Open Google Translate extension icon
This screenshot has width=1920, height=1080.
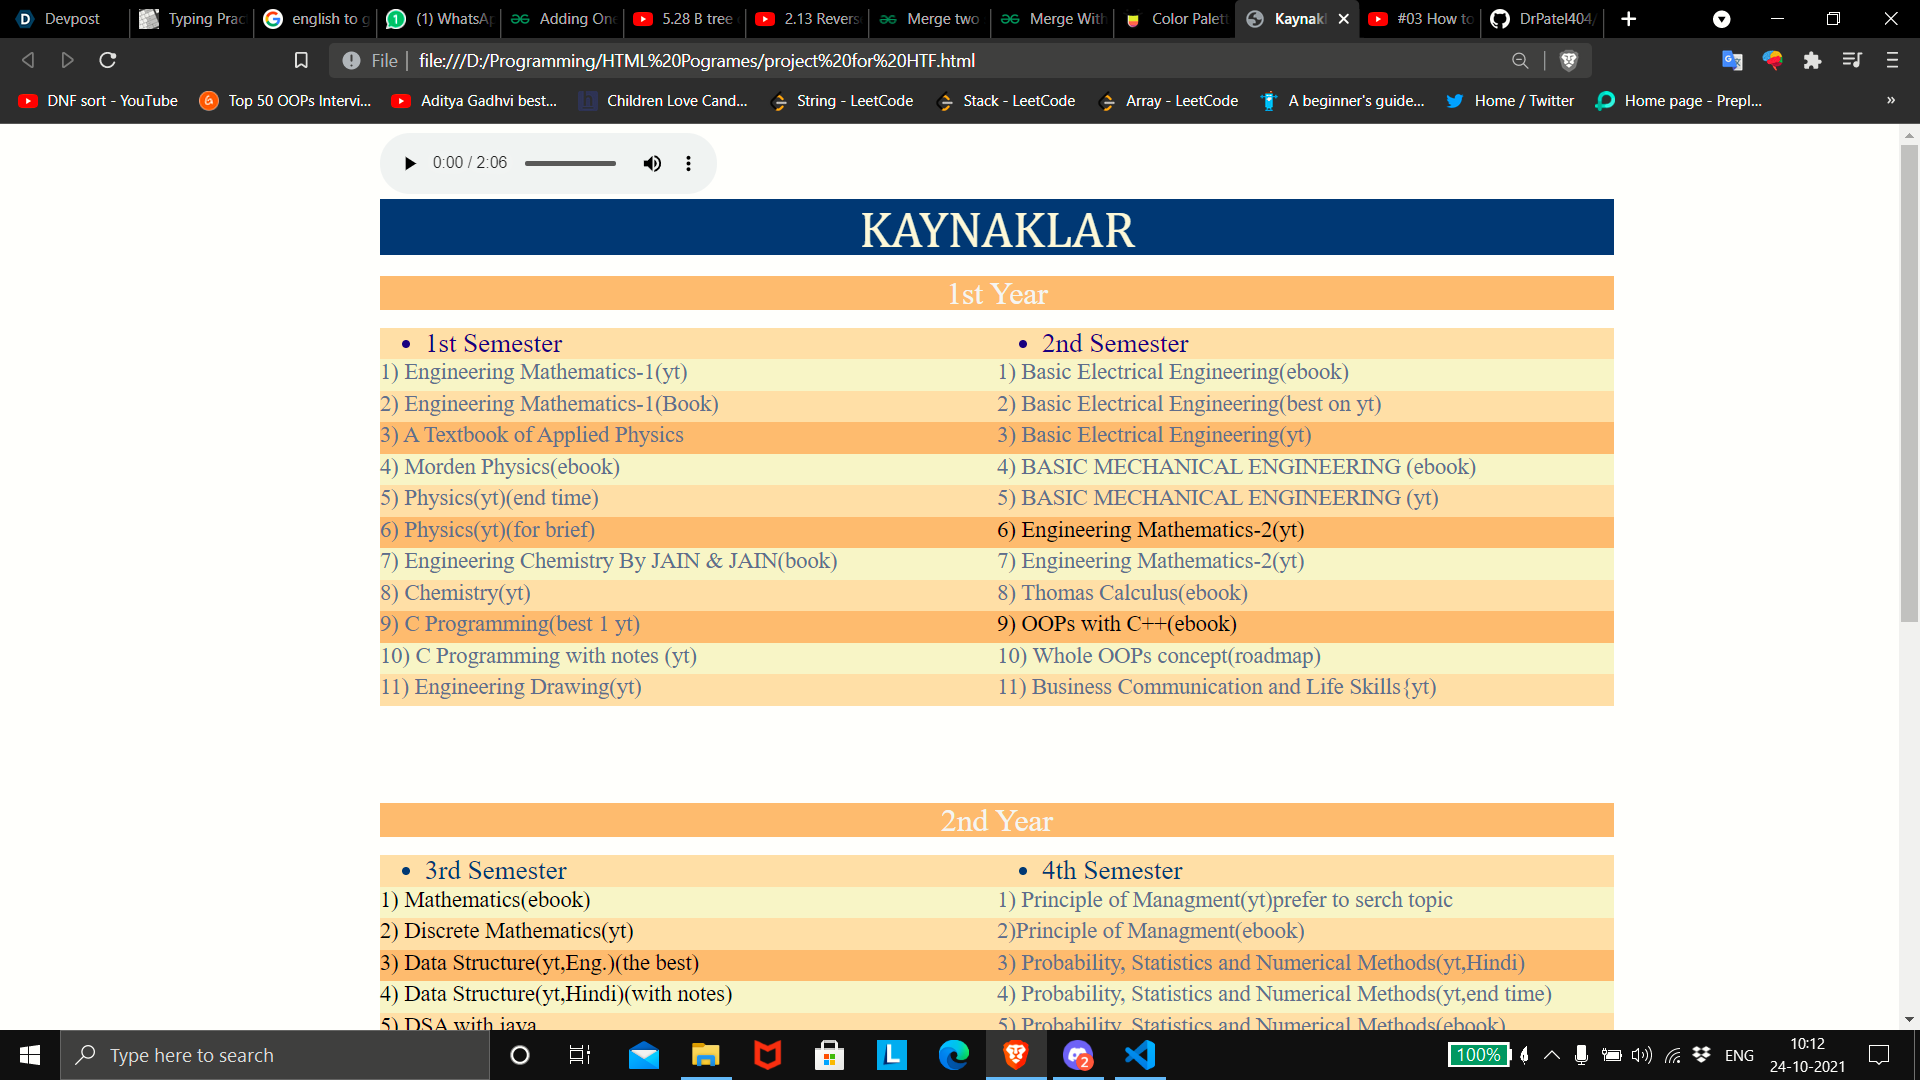1732,60
